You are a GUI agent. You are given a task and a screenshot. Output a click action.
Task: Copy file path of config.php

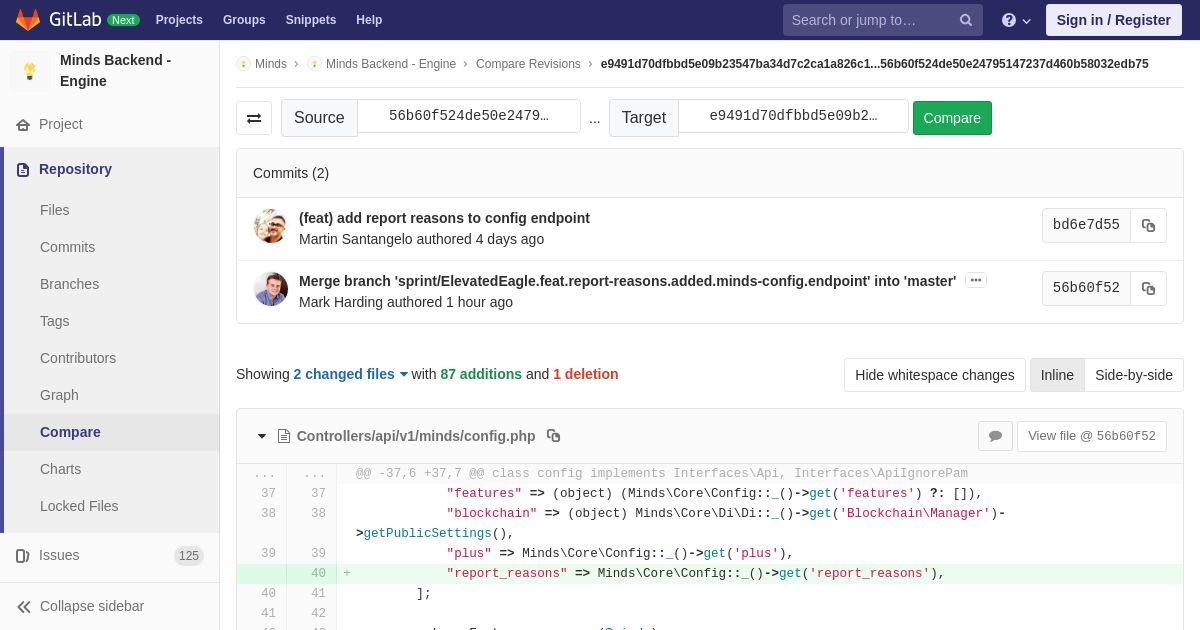tap(553, 436)
